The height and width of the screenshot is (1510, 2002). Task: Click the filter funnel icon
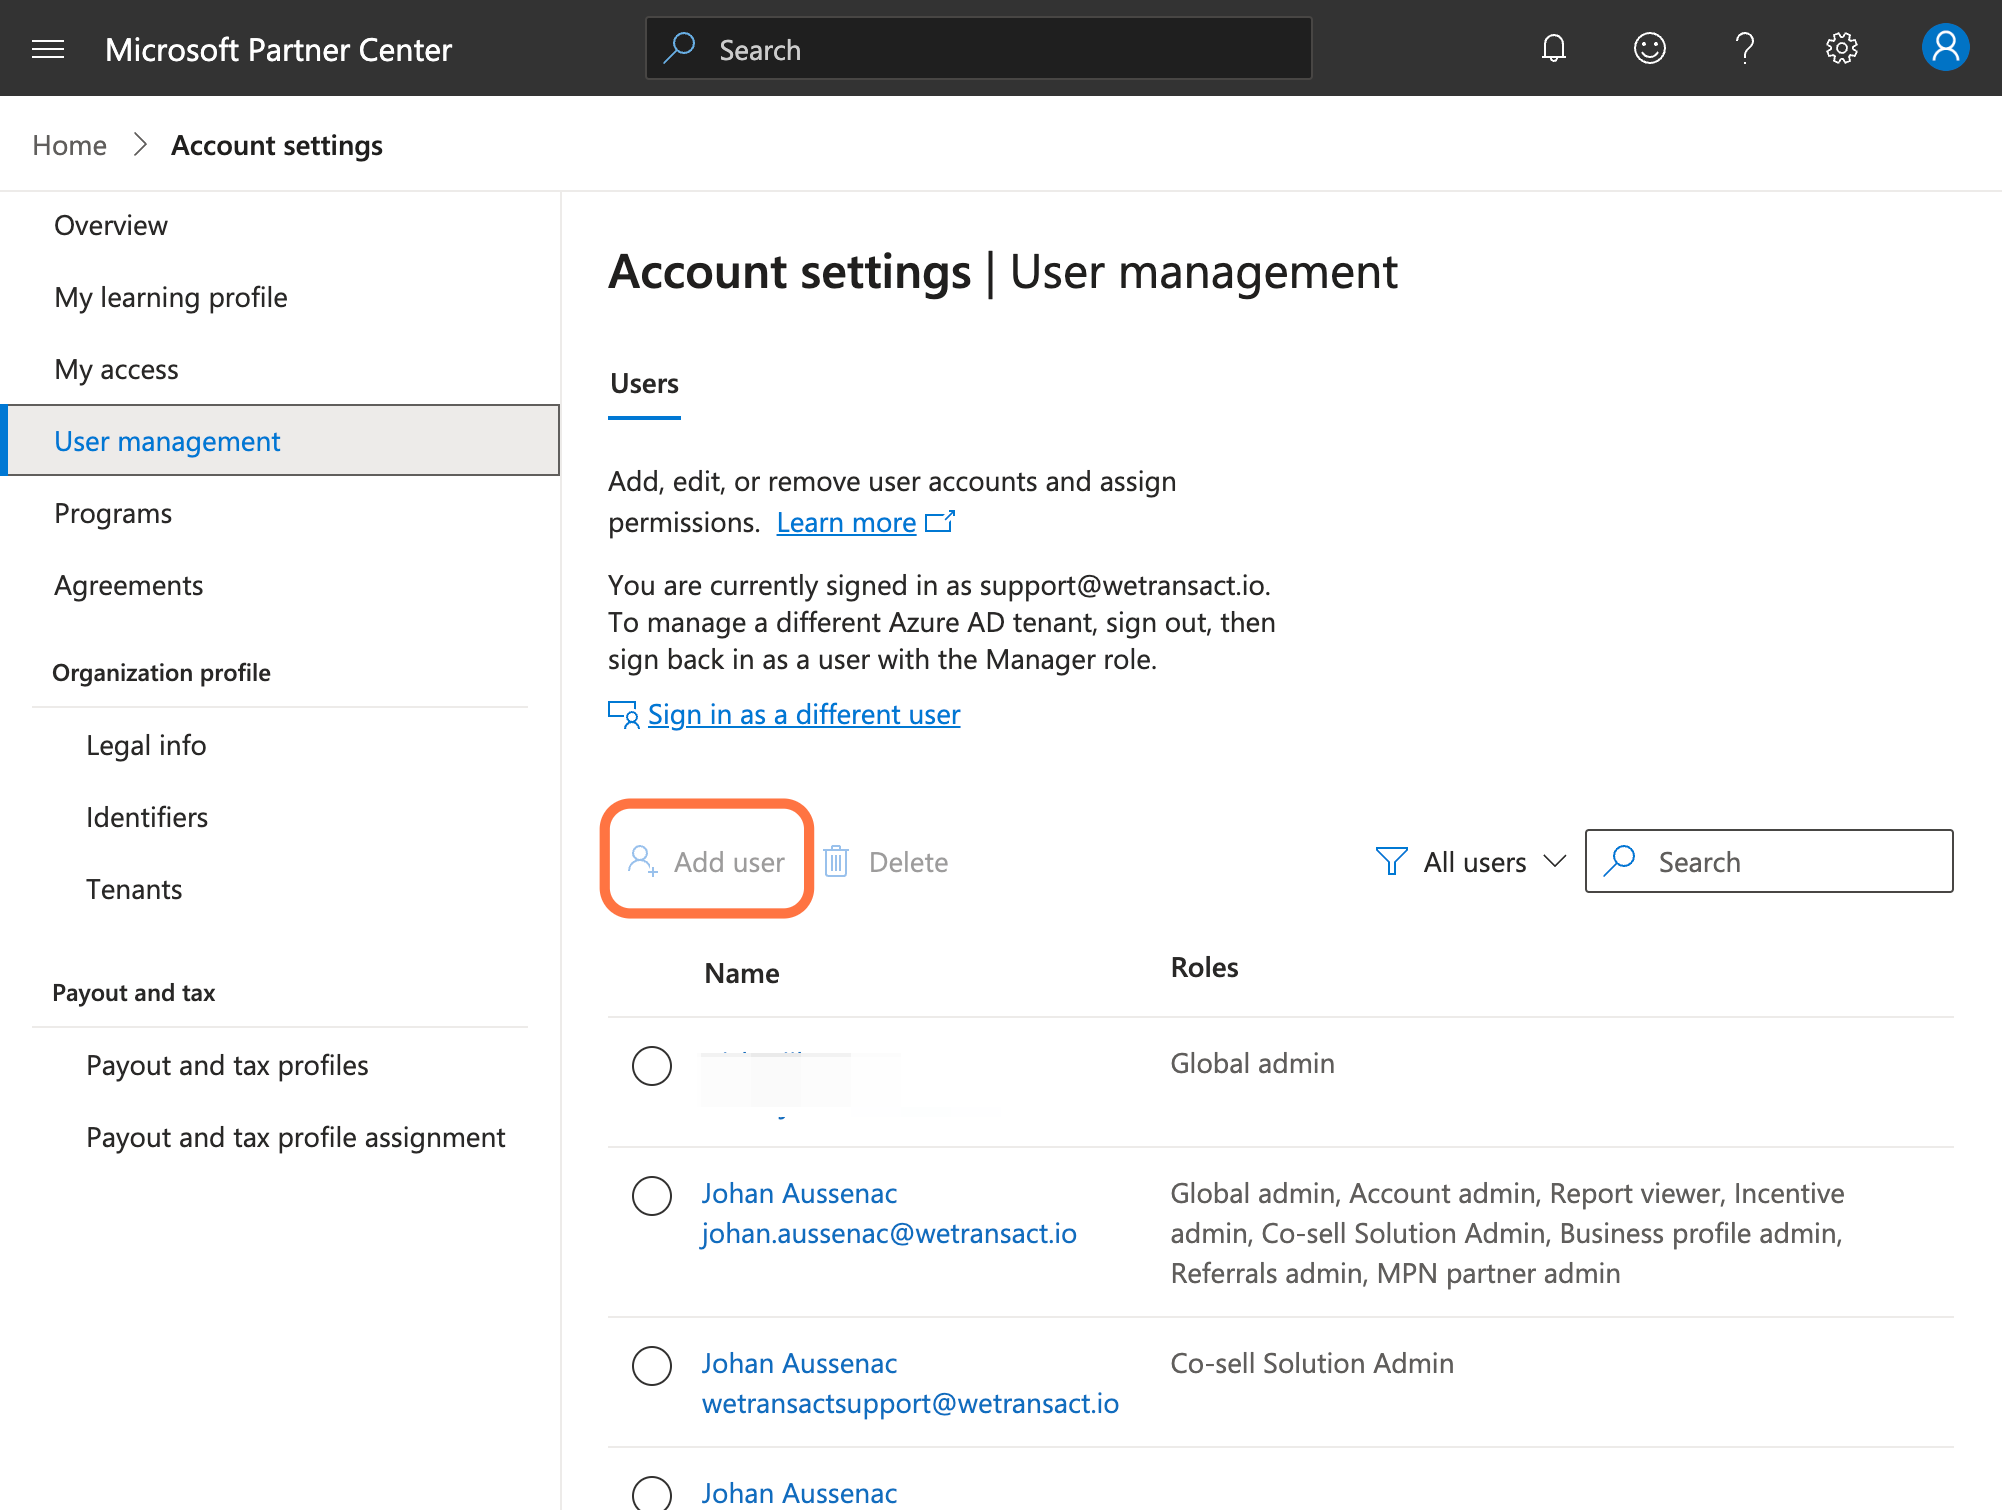[1391, 861]
